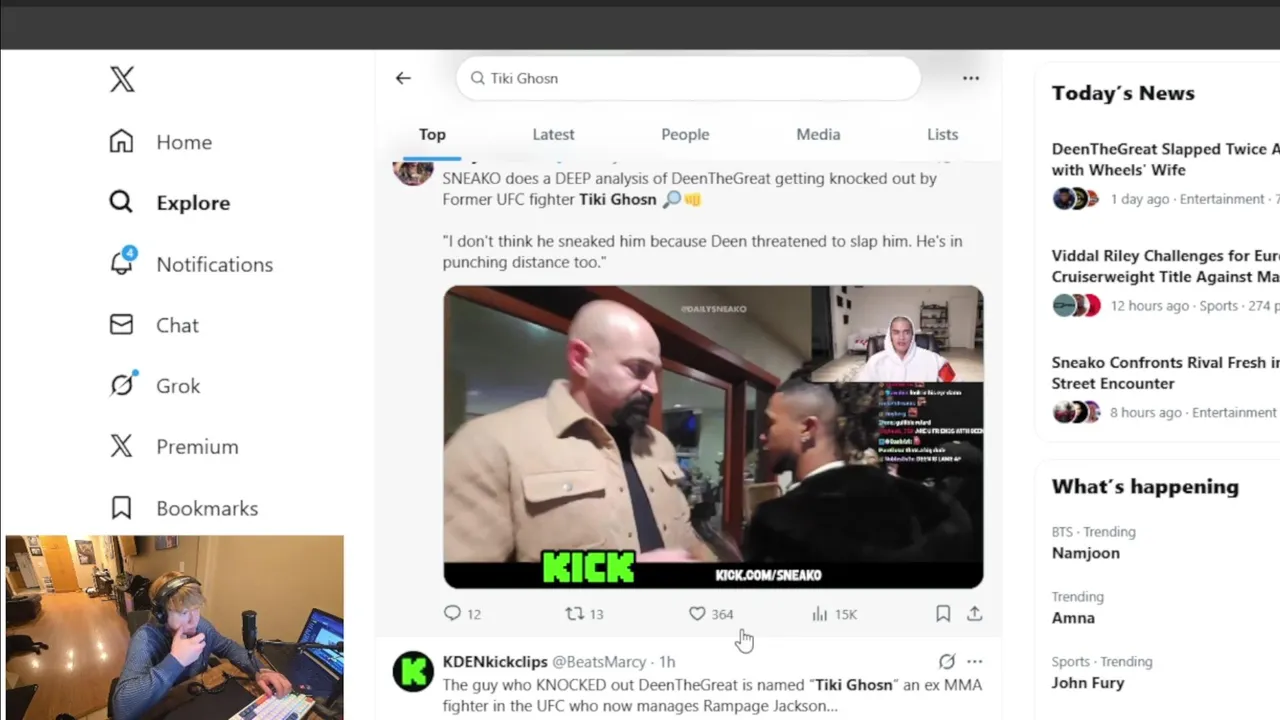Bookmark the SNEAKO analysis post
The height and width of the screenshot is (720, 1280).
[x=943, y=614]
